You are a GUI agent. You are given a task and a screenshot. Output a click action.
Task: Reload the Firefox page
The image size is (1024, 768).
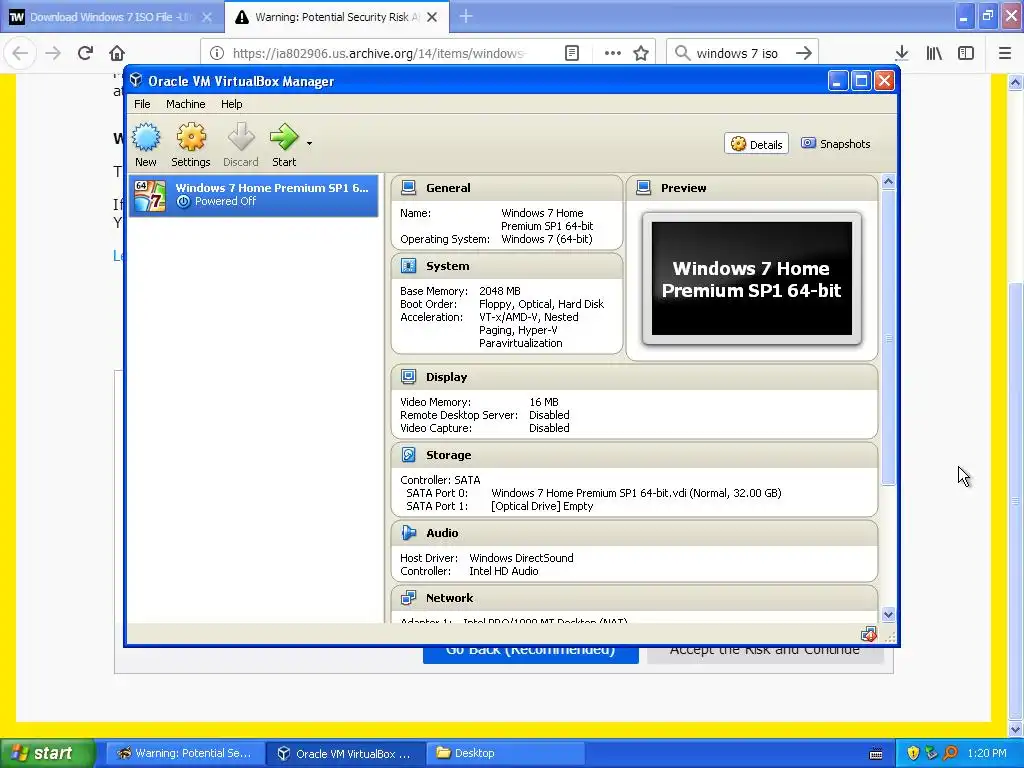(85, 53)
